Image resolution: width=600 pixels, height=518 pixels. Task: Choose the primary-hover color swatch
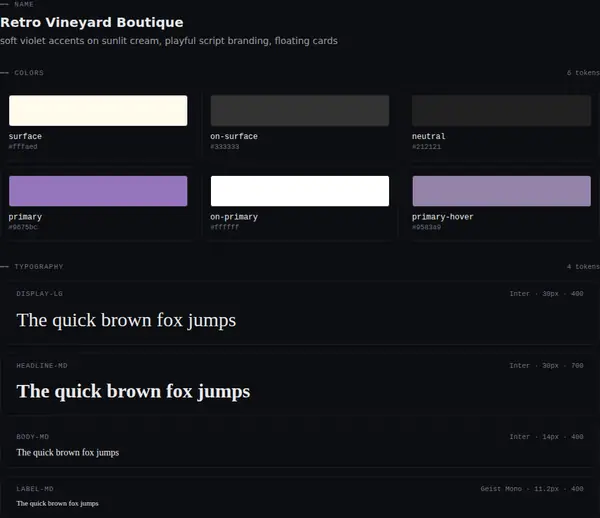coord(501,191)
